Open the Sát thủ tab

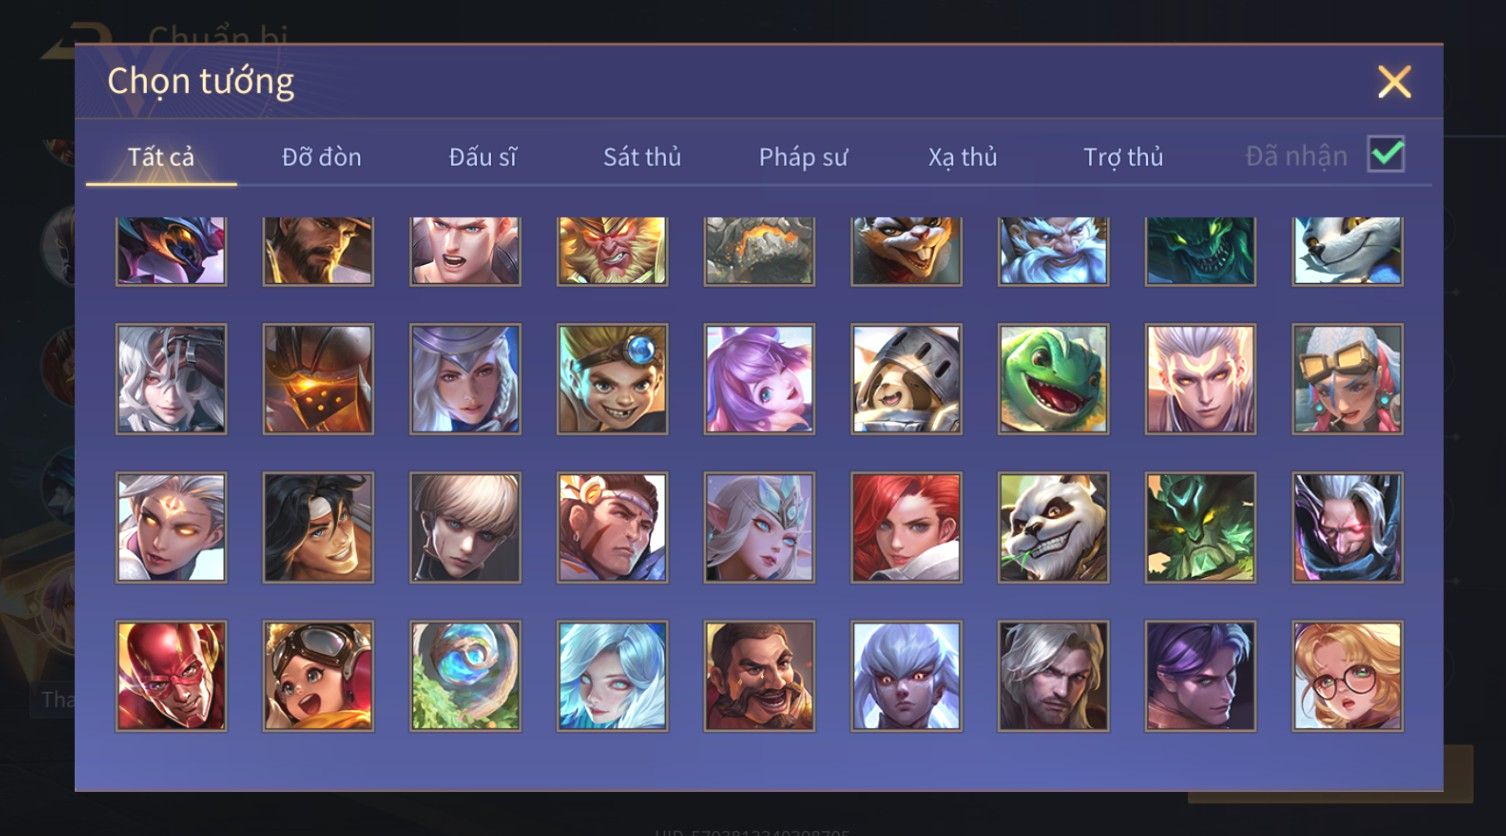coord(642,157)
